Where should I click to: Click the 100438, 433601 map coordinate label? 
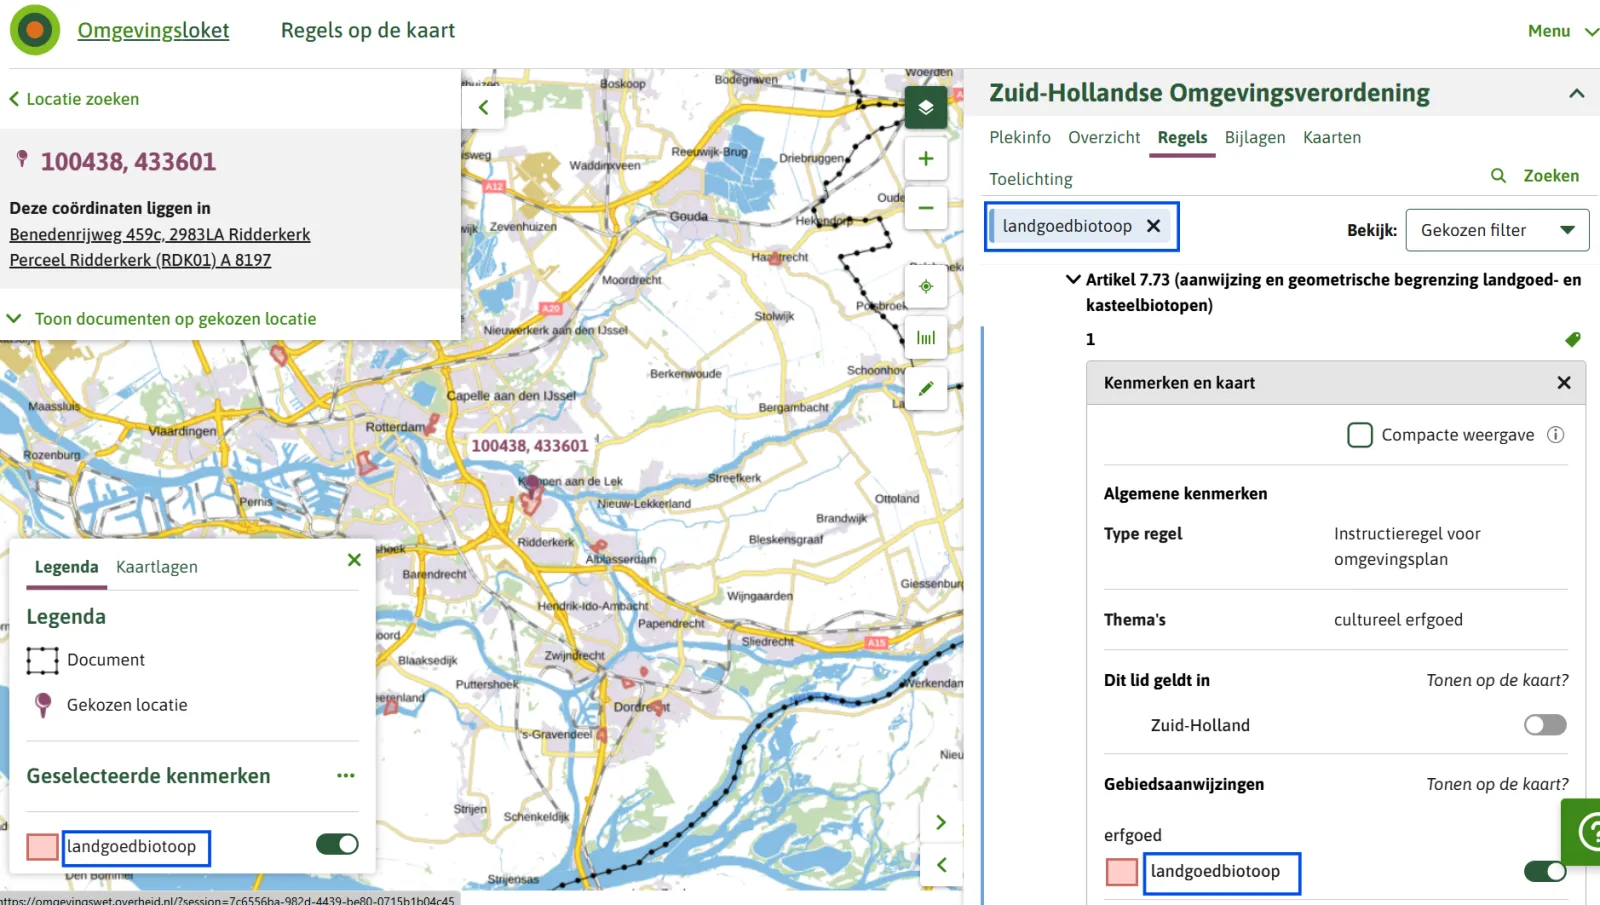point(530,446)
